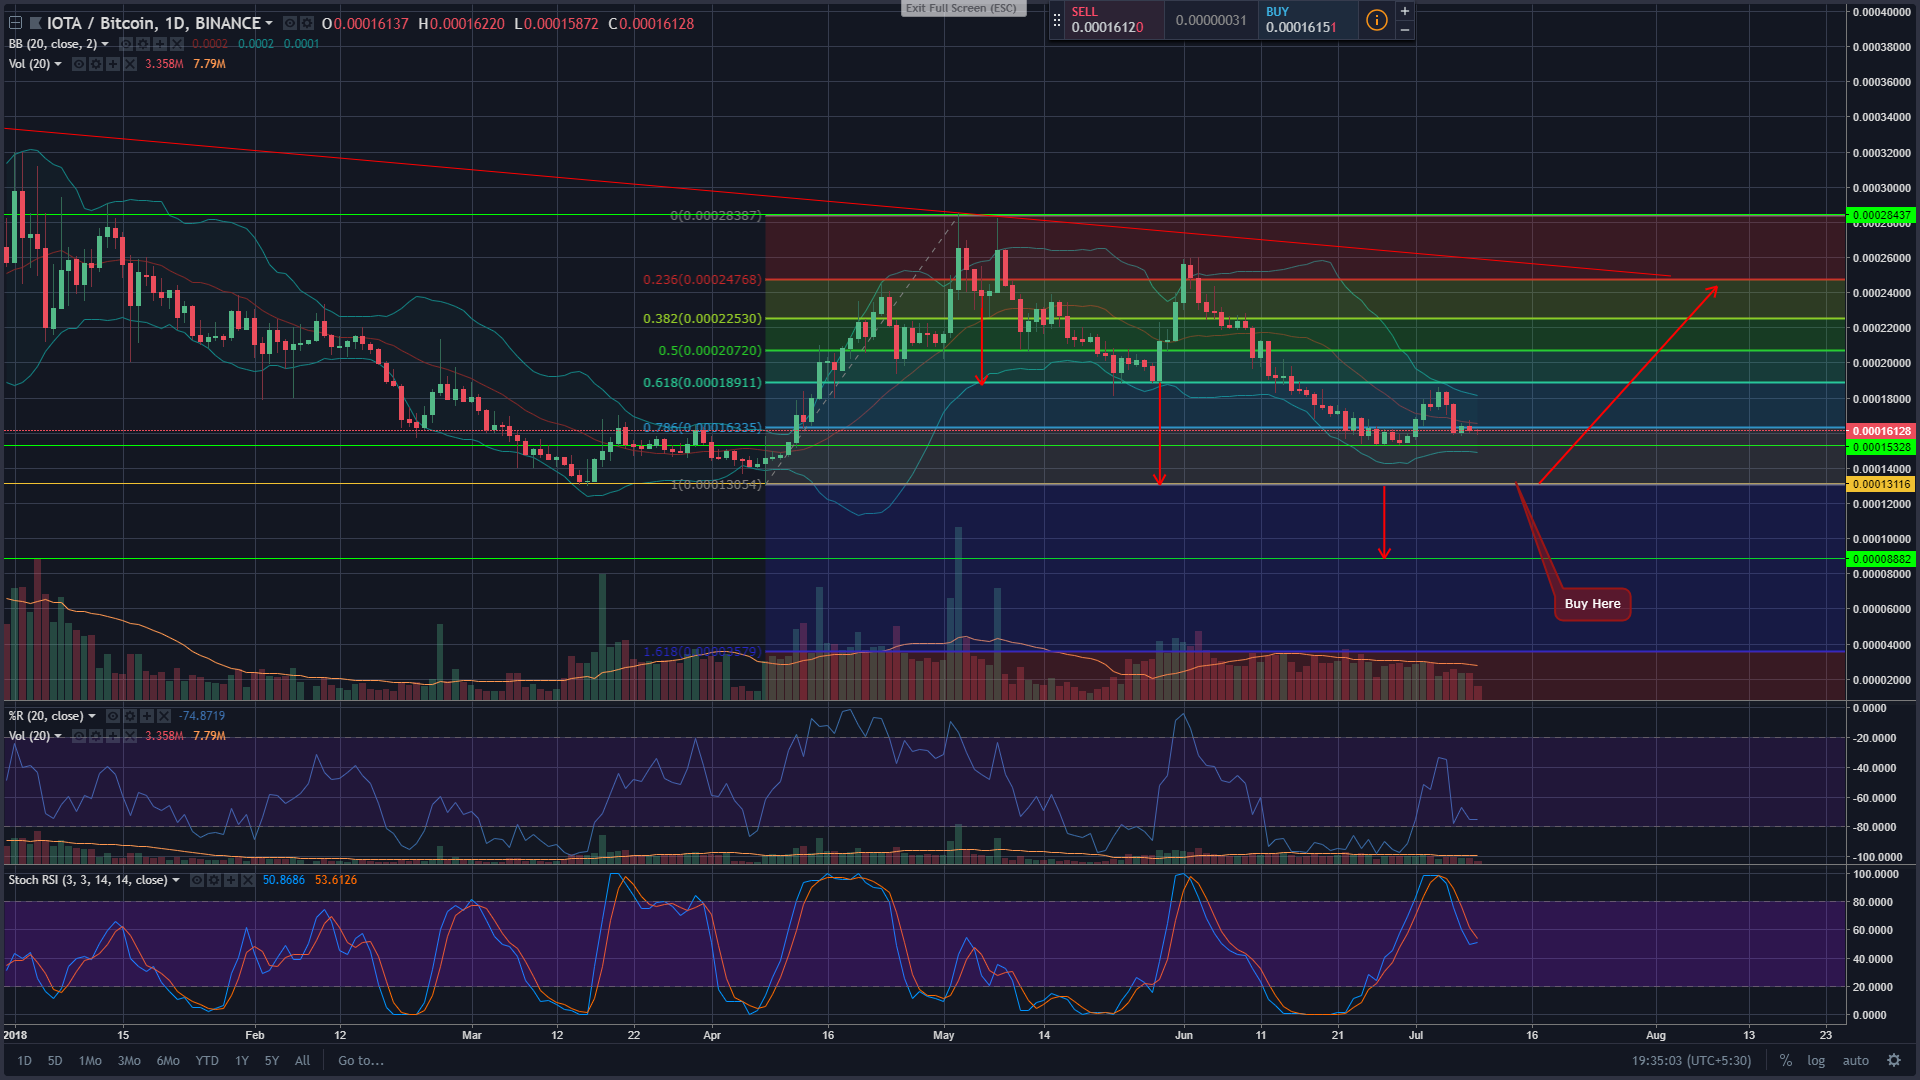Toggle auto scale mode

(1856, 1061)
